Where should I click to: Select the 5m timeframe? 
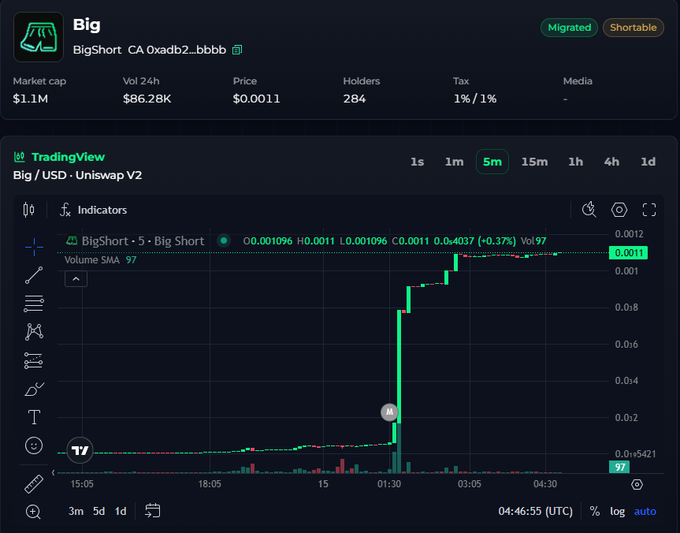(492, 162)
